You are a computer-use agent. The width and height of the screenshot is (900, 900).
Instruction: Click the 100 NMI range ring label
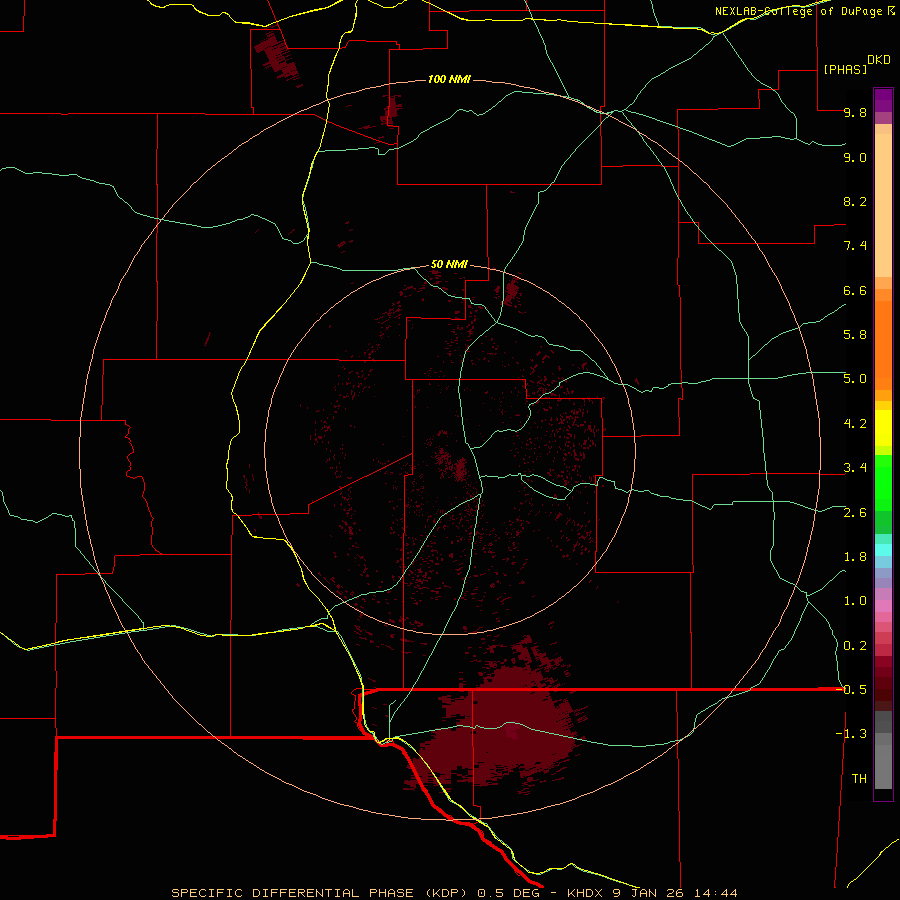point(449,79)
